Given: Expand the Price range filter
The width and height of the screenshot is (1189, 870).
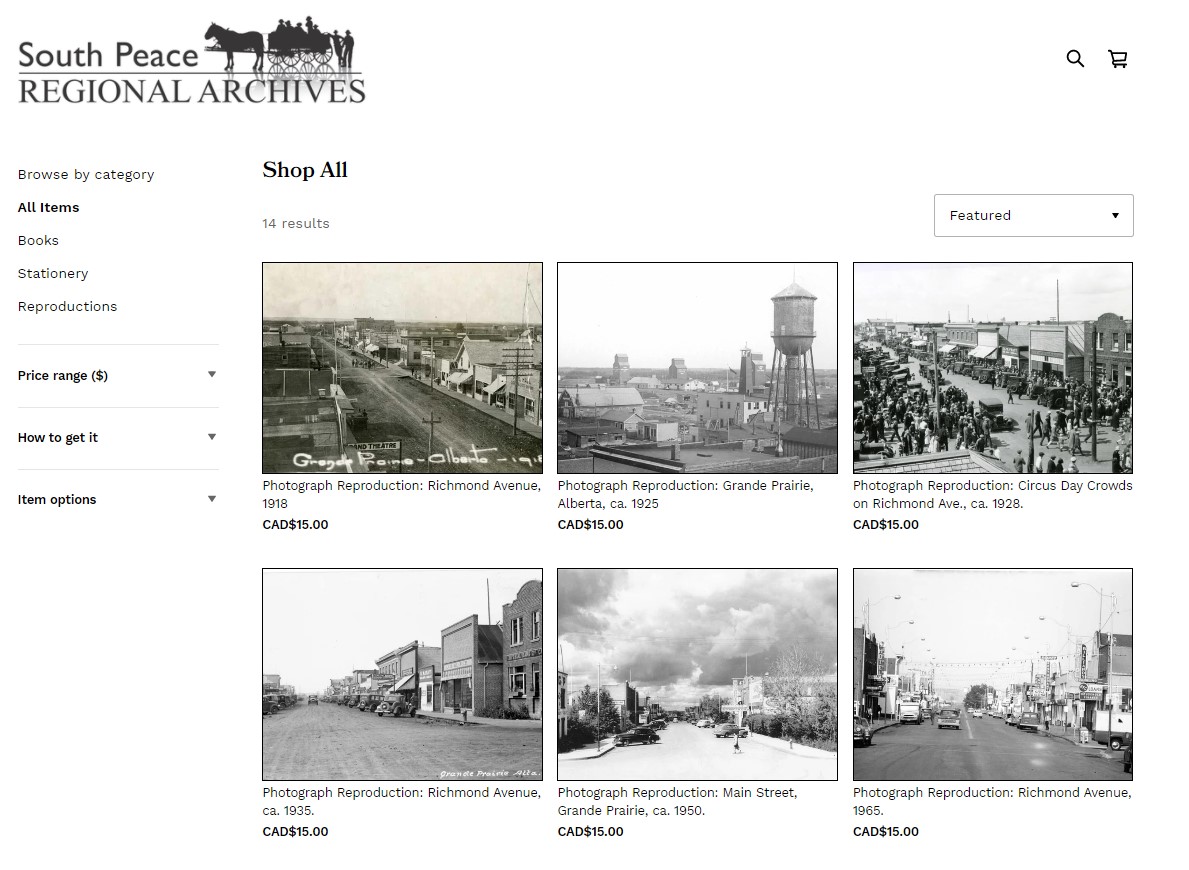Looking at the screenshot, I should pos(117,376).
